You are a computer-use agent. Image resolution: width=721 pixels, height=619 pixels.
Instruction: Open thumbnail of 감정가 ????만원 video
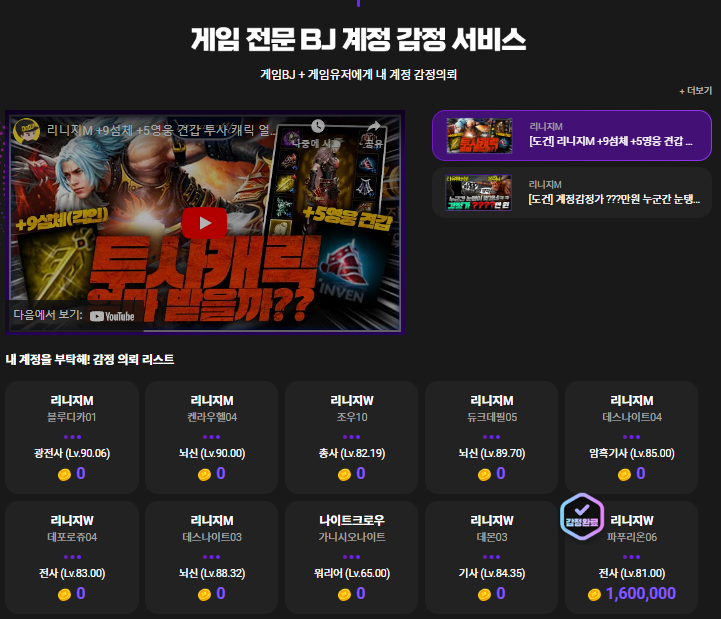(x=479, y=193)
